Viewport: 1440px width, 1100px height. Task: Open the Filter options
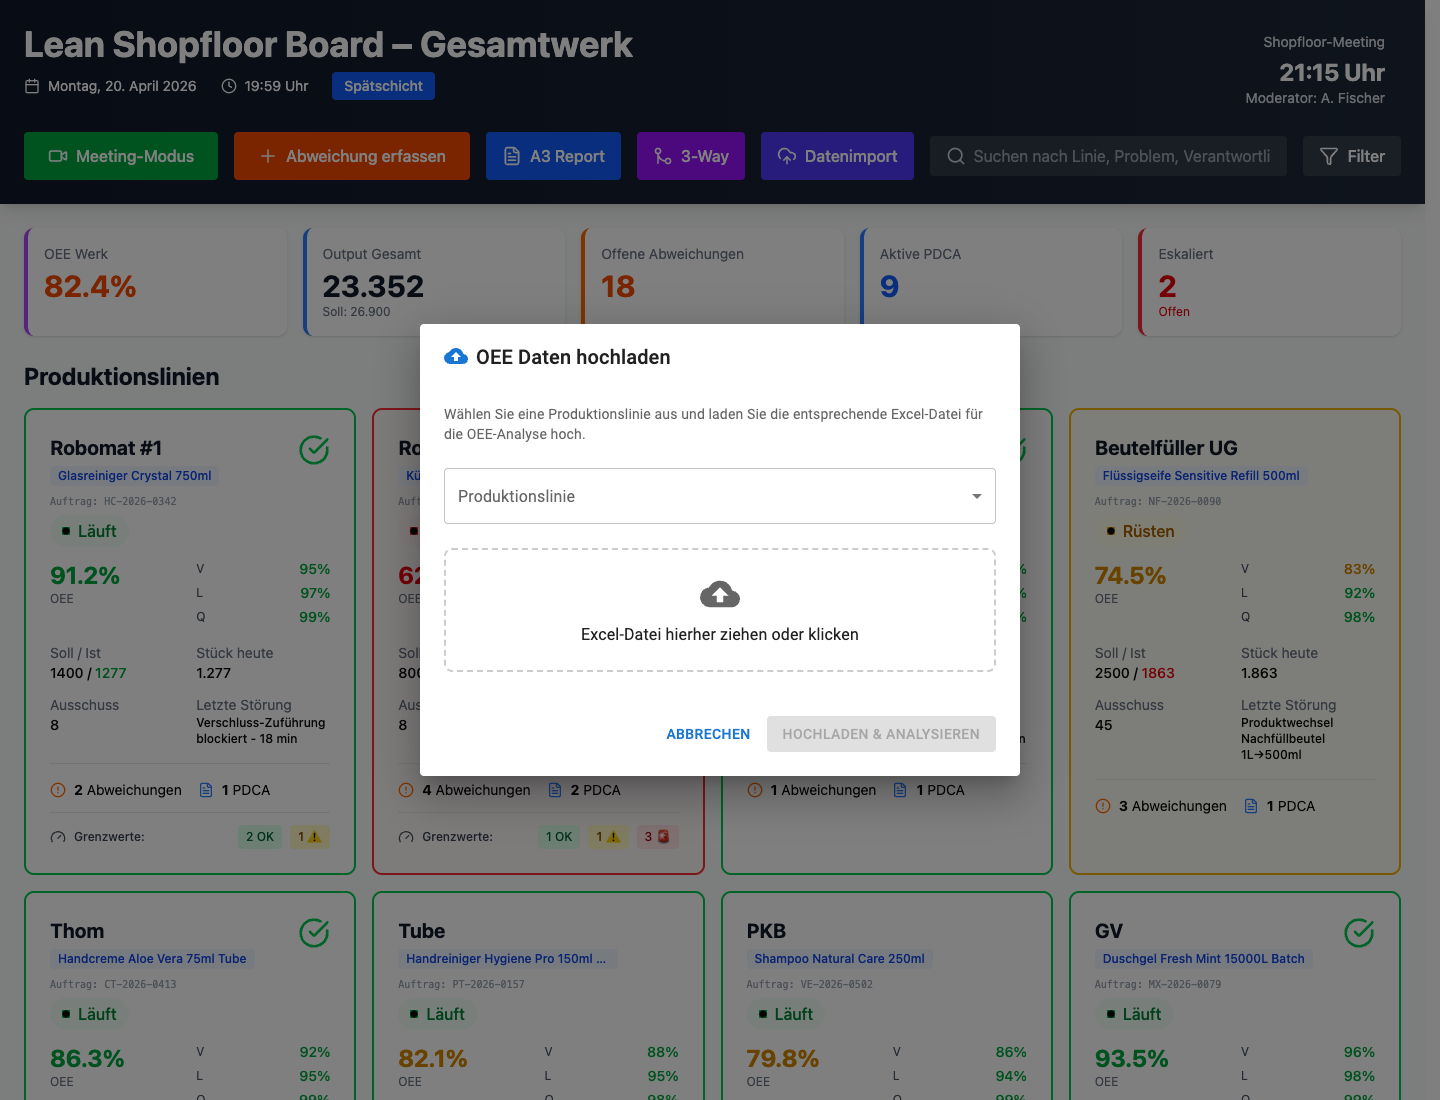click(1351, 156)
